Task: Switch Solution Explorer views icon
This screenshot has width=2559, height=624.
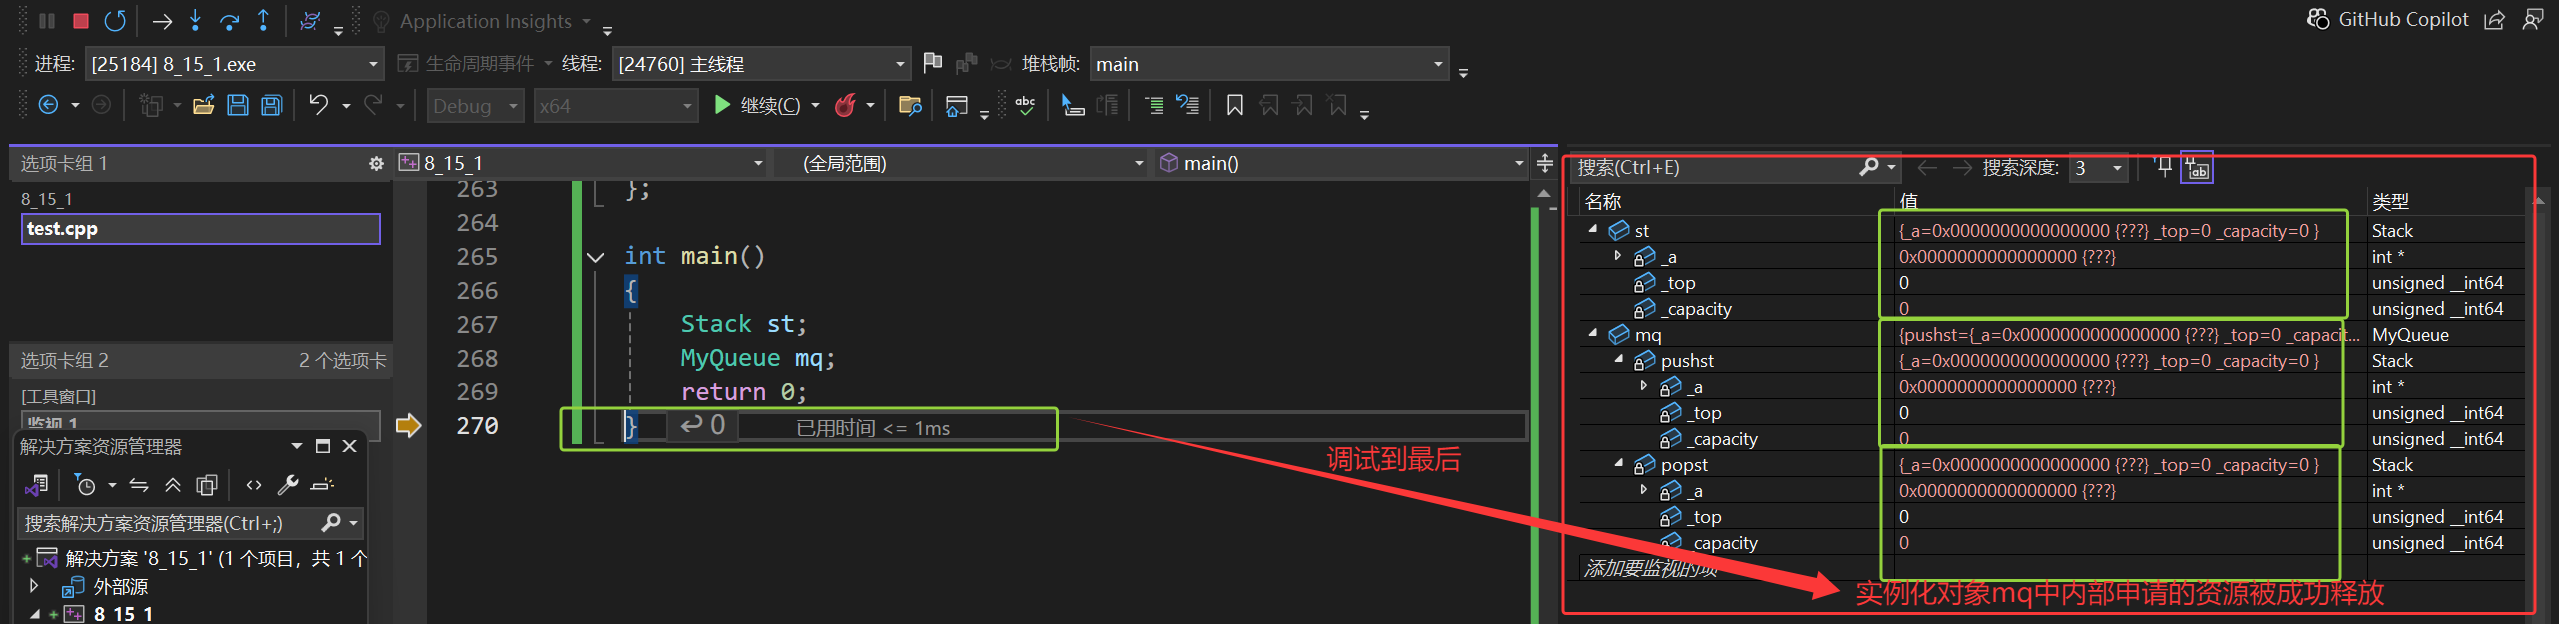Action: 36,485
